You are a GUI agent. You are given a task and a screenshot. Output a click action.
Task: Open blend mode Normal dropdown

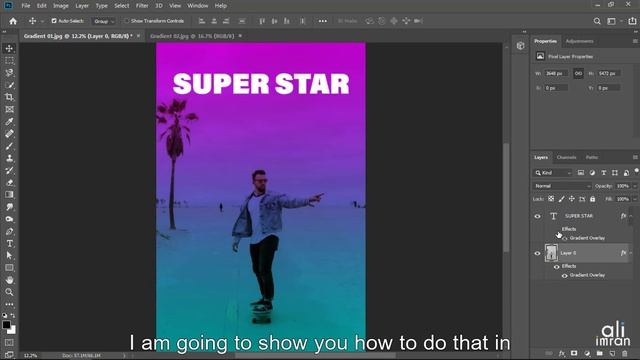click(x=562, y=186)
